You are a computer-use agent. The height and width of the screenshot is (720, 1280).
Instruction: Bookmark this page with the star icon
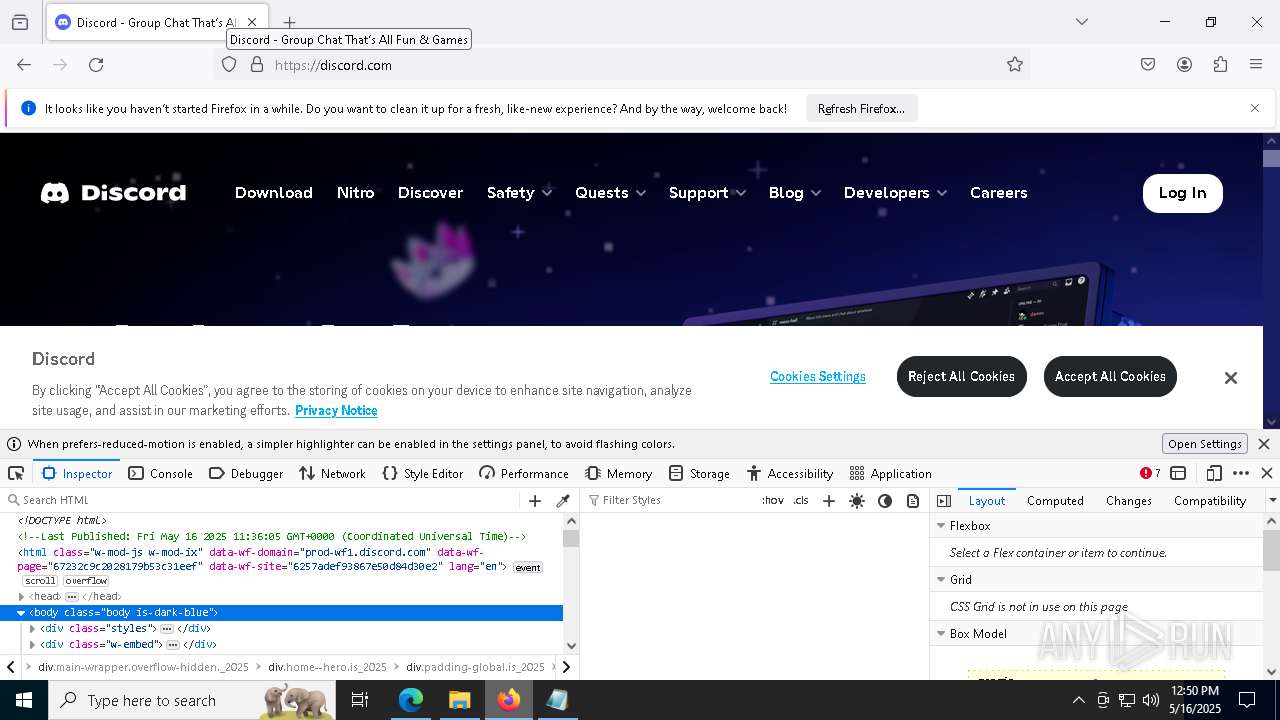click(1015, 65)
